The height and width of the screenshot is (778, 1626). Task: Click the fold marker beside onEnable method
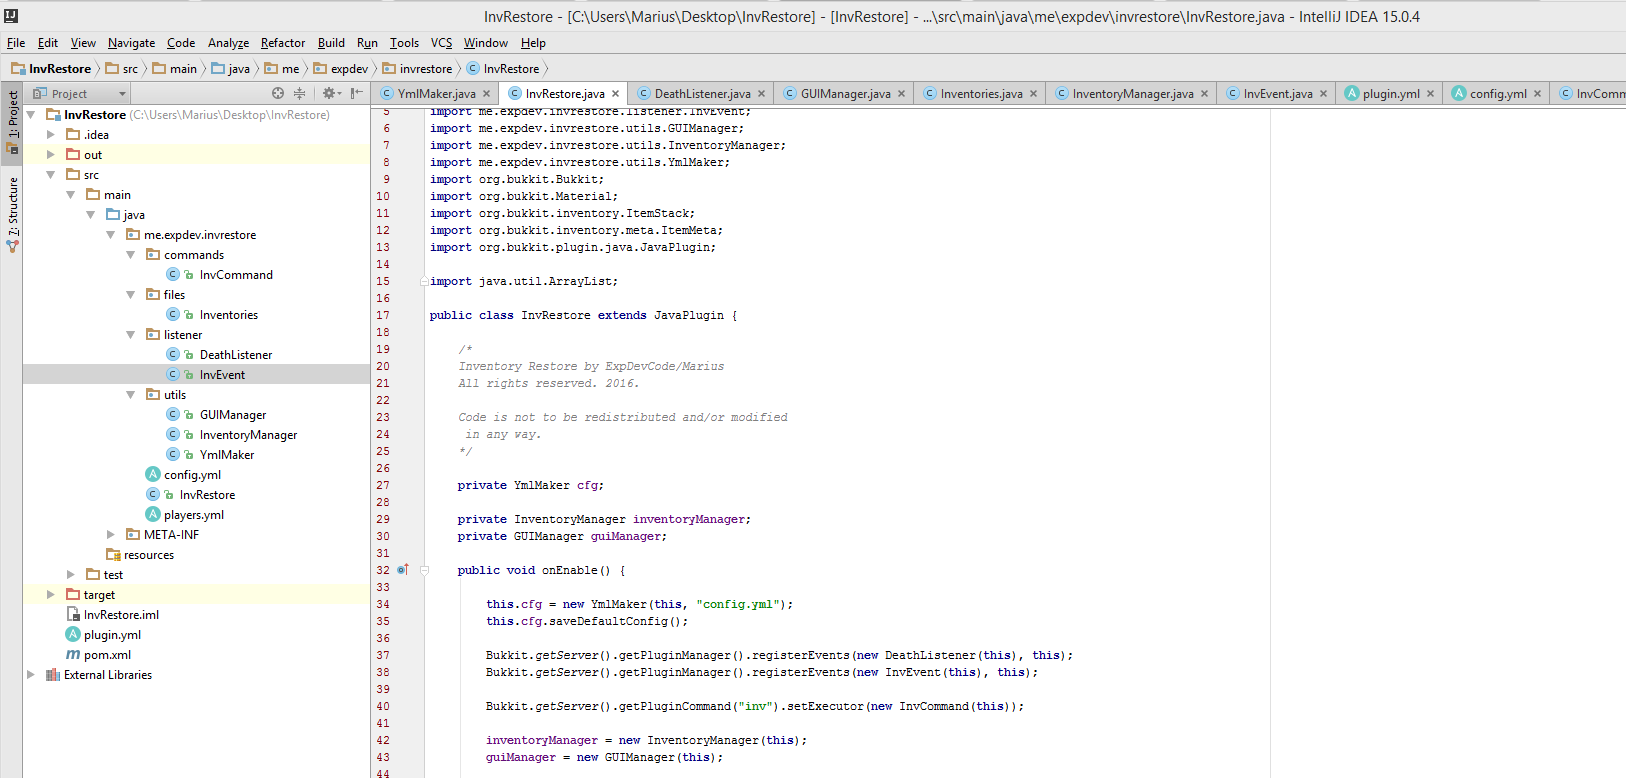tap(424, 570)
